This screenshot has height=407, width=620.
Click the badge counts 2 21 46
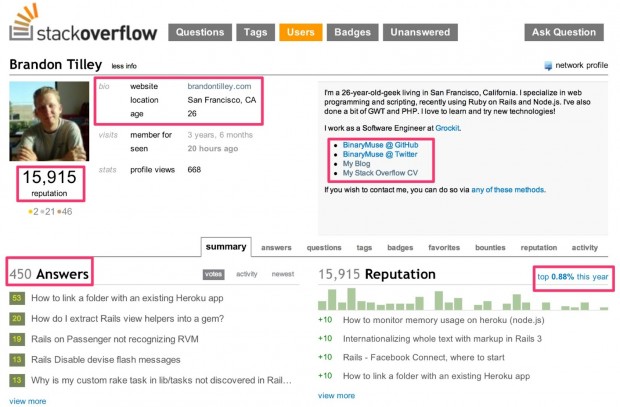pos(50,212)
